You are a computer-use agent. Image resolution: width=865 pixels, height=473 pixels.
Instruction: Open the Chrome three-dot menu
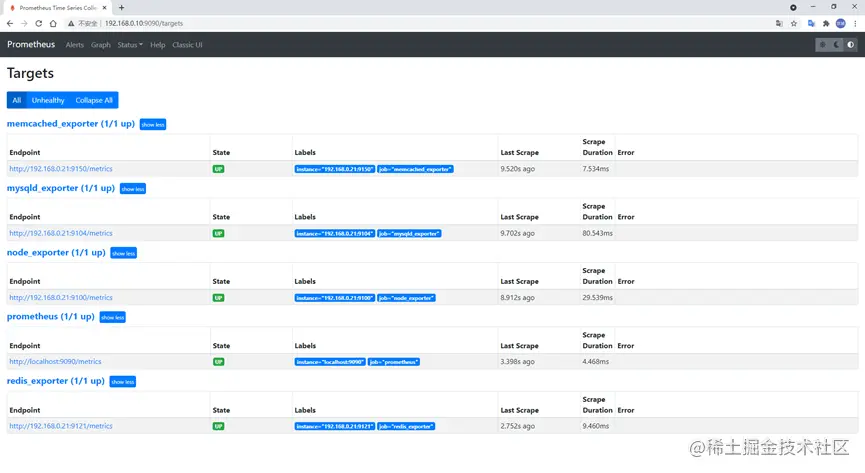click(855, 23)
